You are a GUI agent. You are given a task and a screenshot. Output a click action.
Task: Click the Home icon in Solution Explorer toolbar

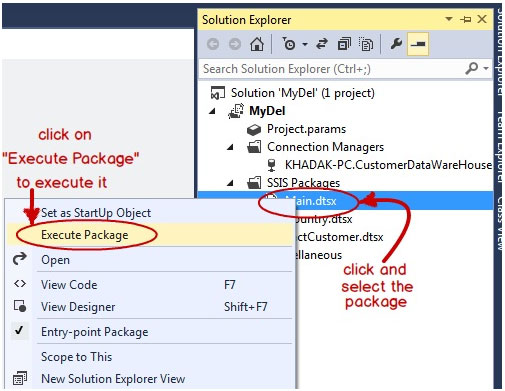pos(257,44)
